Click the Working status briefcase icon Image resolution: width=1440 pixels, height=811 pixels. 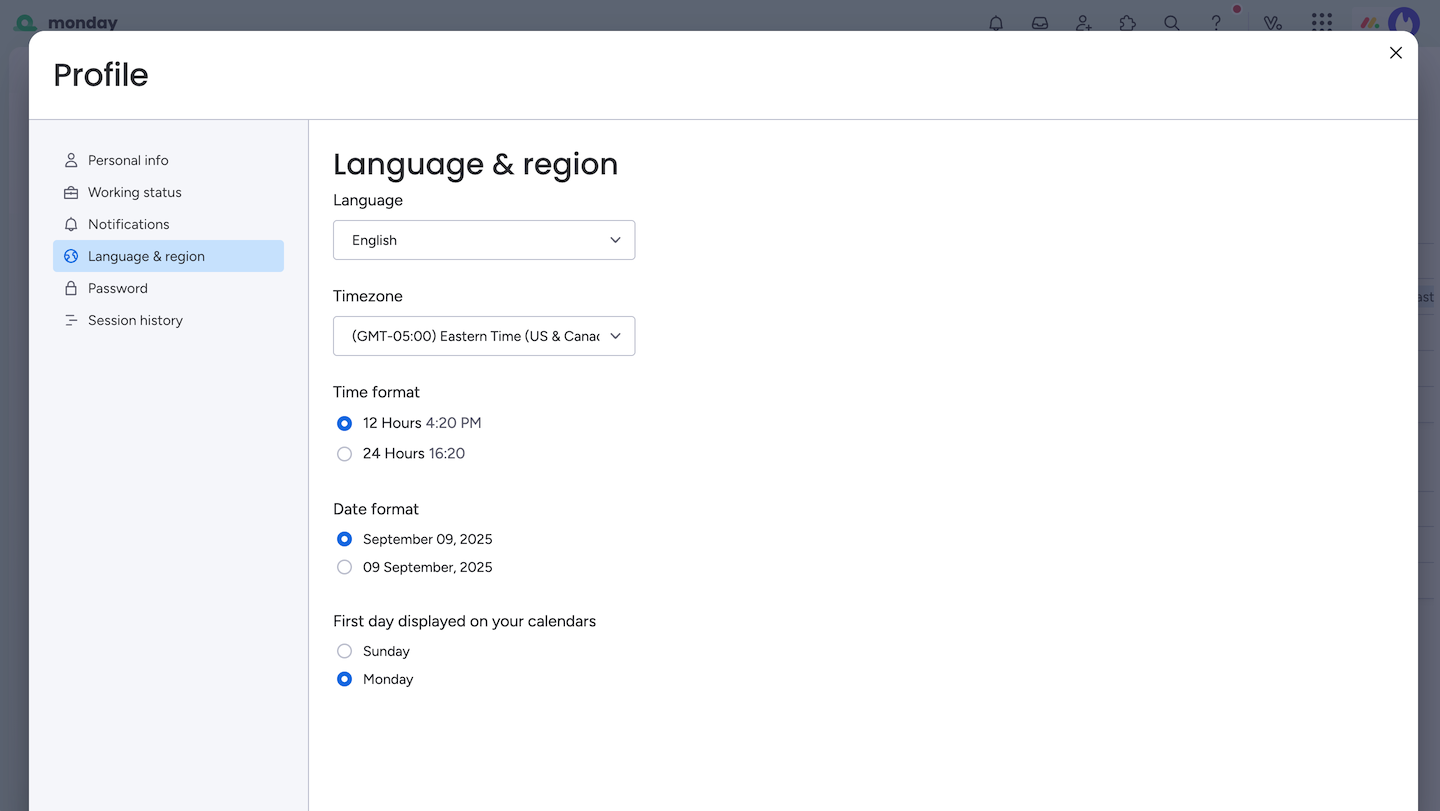tap(71, 192)
